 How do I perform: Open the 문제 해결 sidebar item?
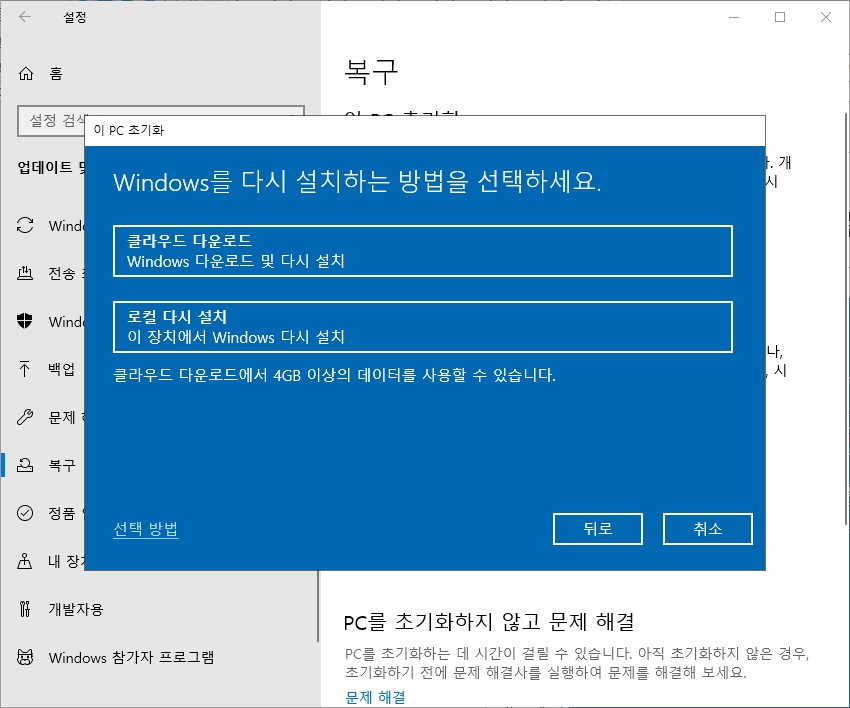(x=55, y=417)
